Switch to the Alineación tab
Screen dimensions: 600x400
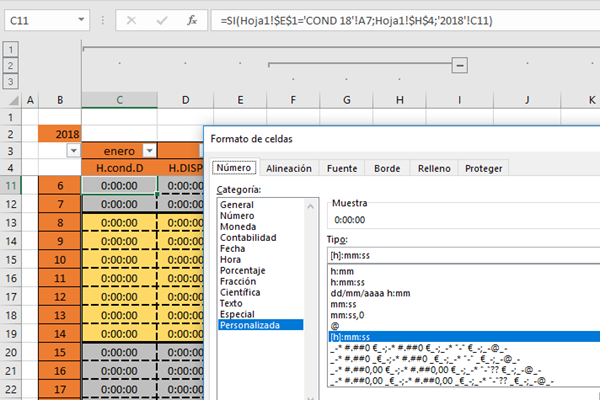289,169
